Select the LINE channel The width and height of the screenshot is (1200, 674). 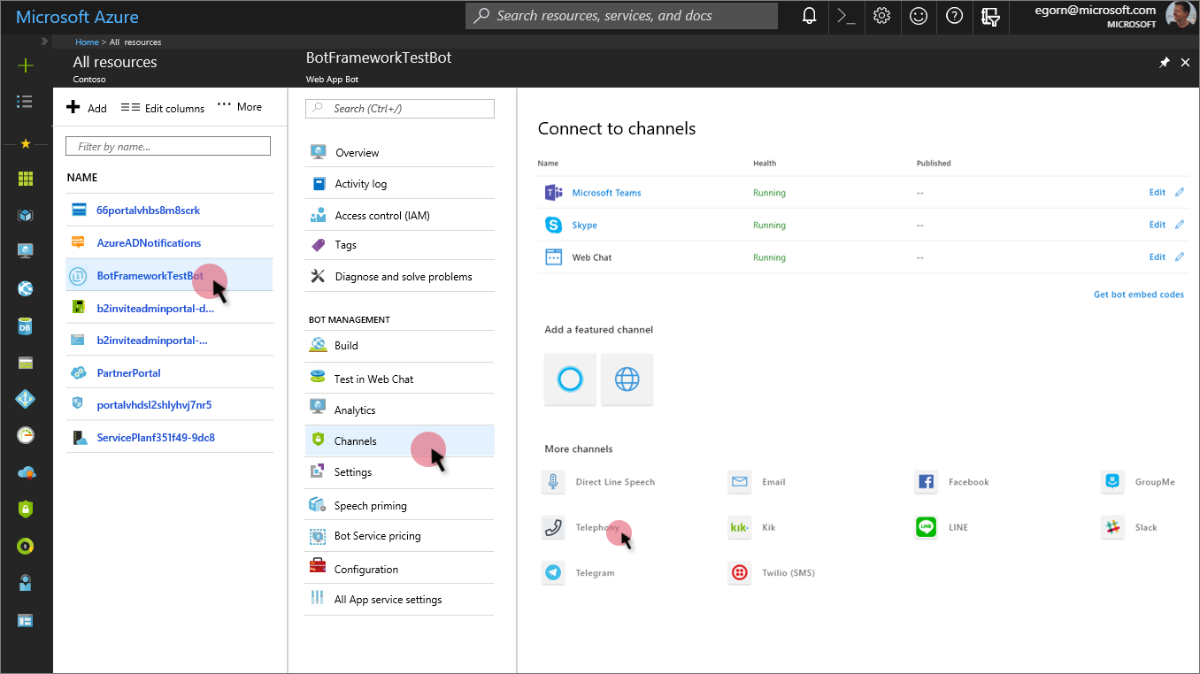pyautogui.click(x=941, y=528)
